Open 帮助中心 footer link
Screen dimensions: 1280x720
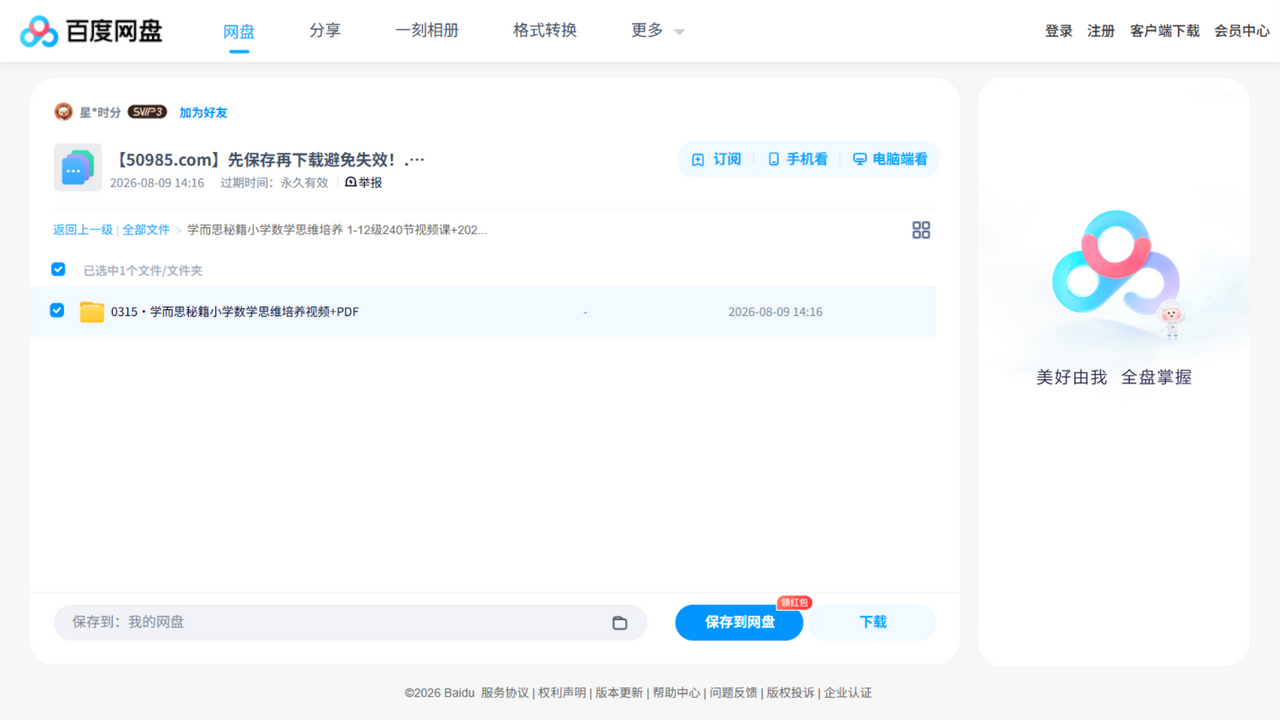(x=677, y=693)
